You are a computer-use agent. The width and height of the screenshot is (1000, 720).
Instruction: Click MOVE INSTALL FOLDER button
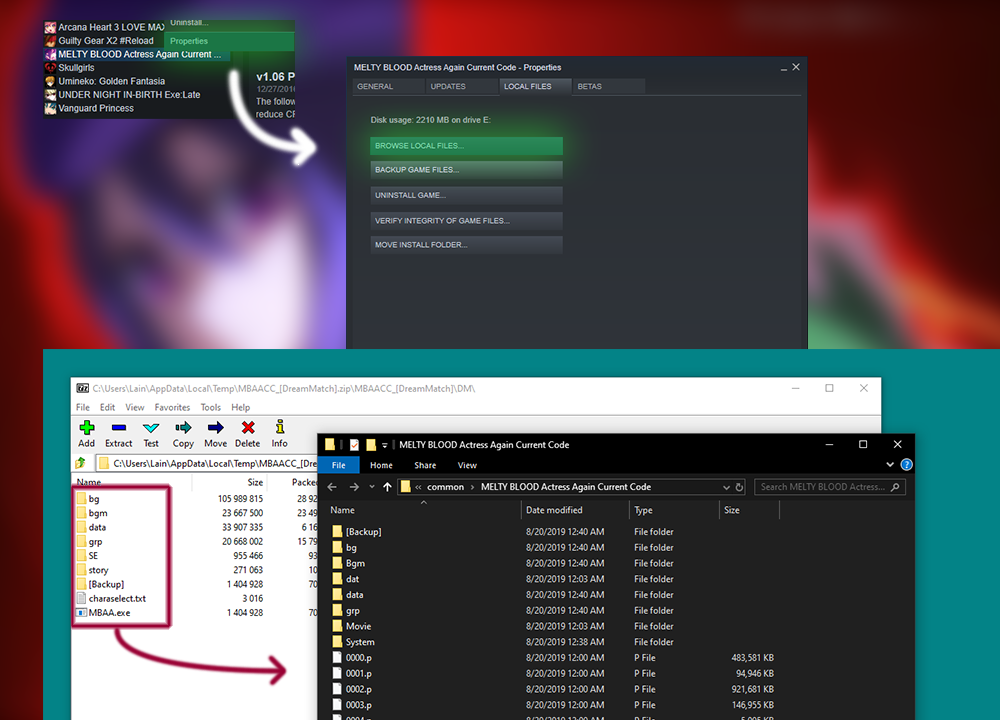466,245
